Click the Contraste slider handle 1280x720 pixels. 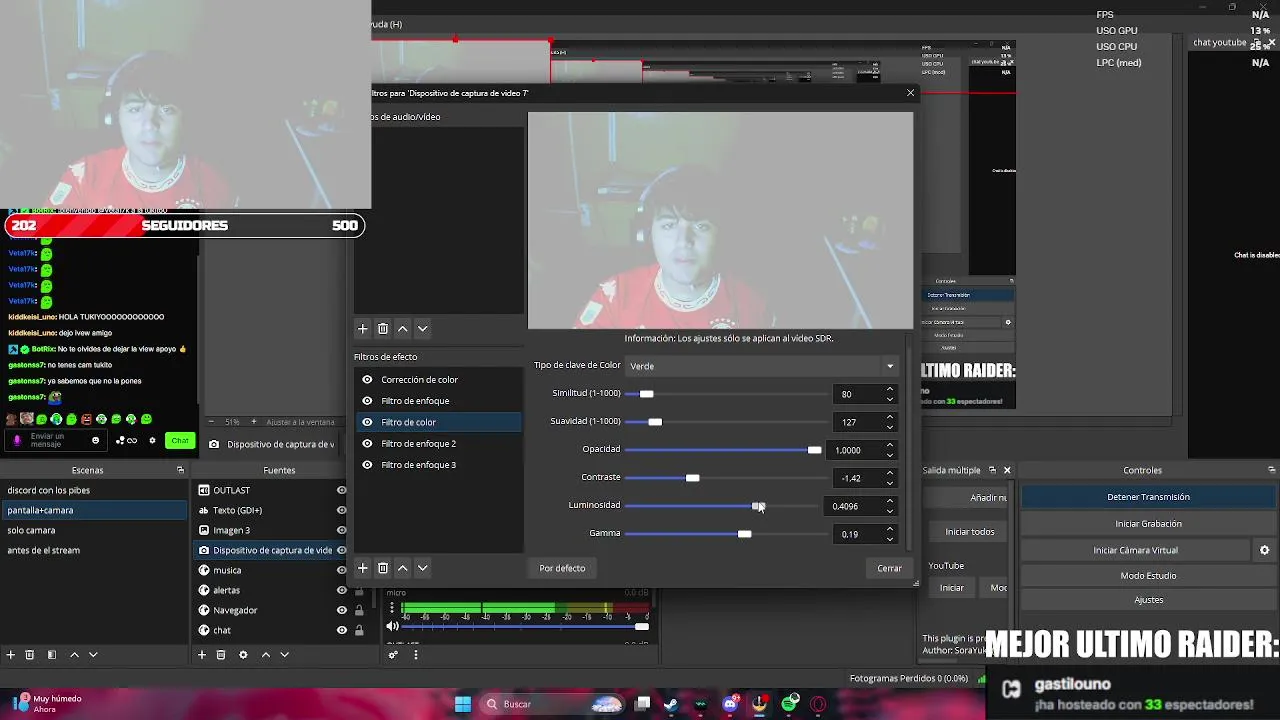click(x=692, y=478)
